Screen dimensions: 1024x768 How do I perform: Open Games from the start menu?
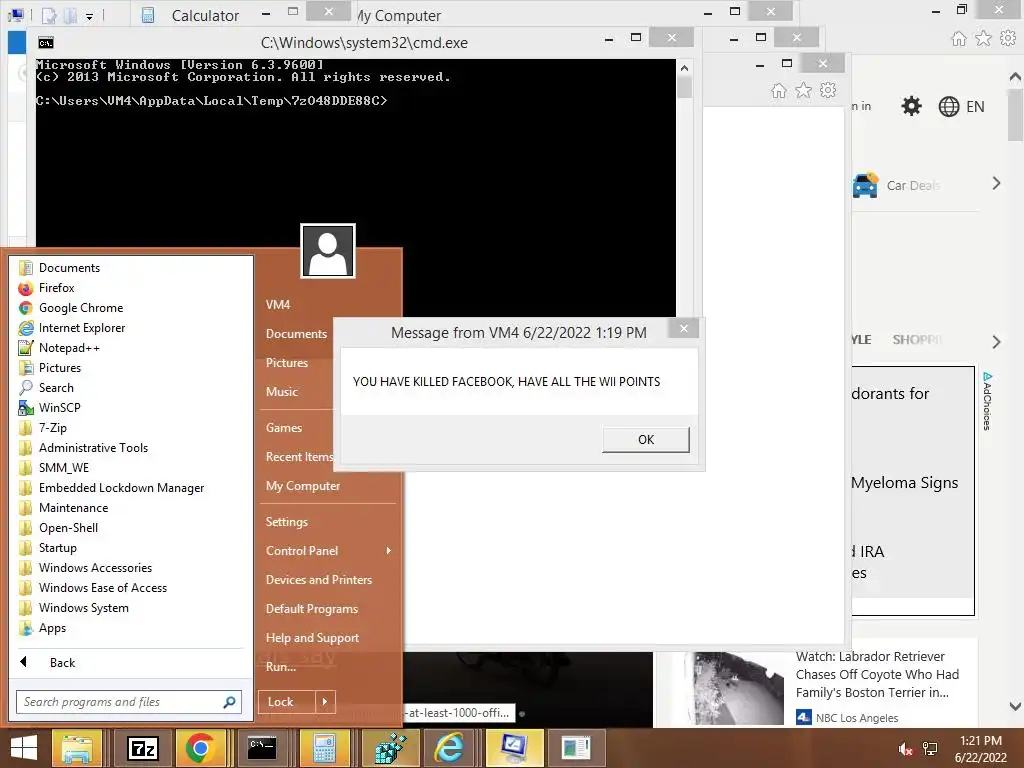pos(283,428)
